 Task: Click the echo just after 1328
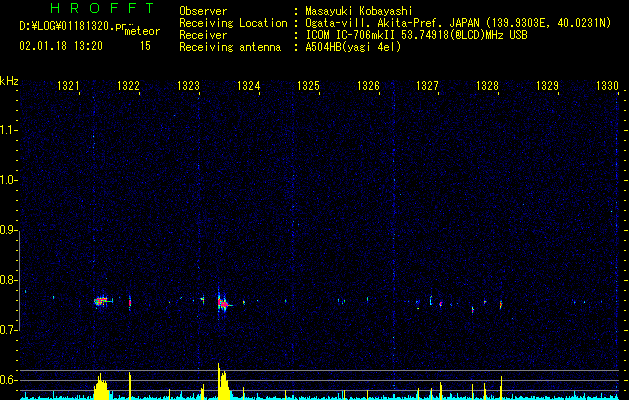501,305
